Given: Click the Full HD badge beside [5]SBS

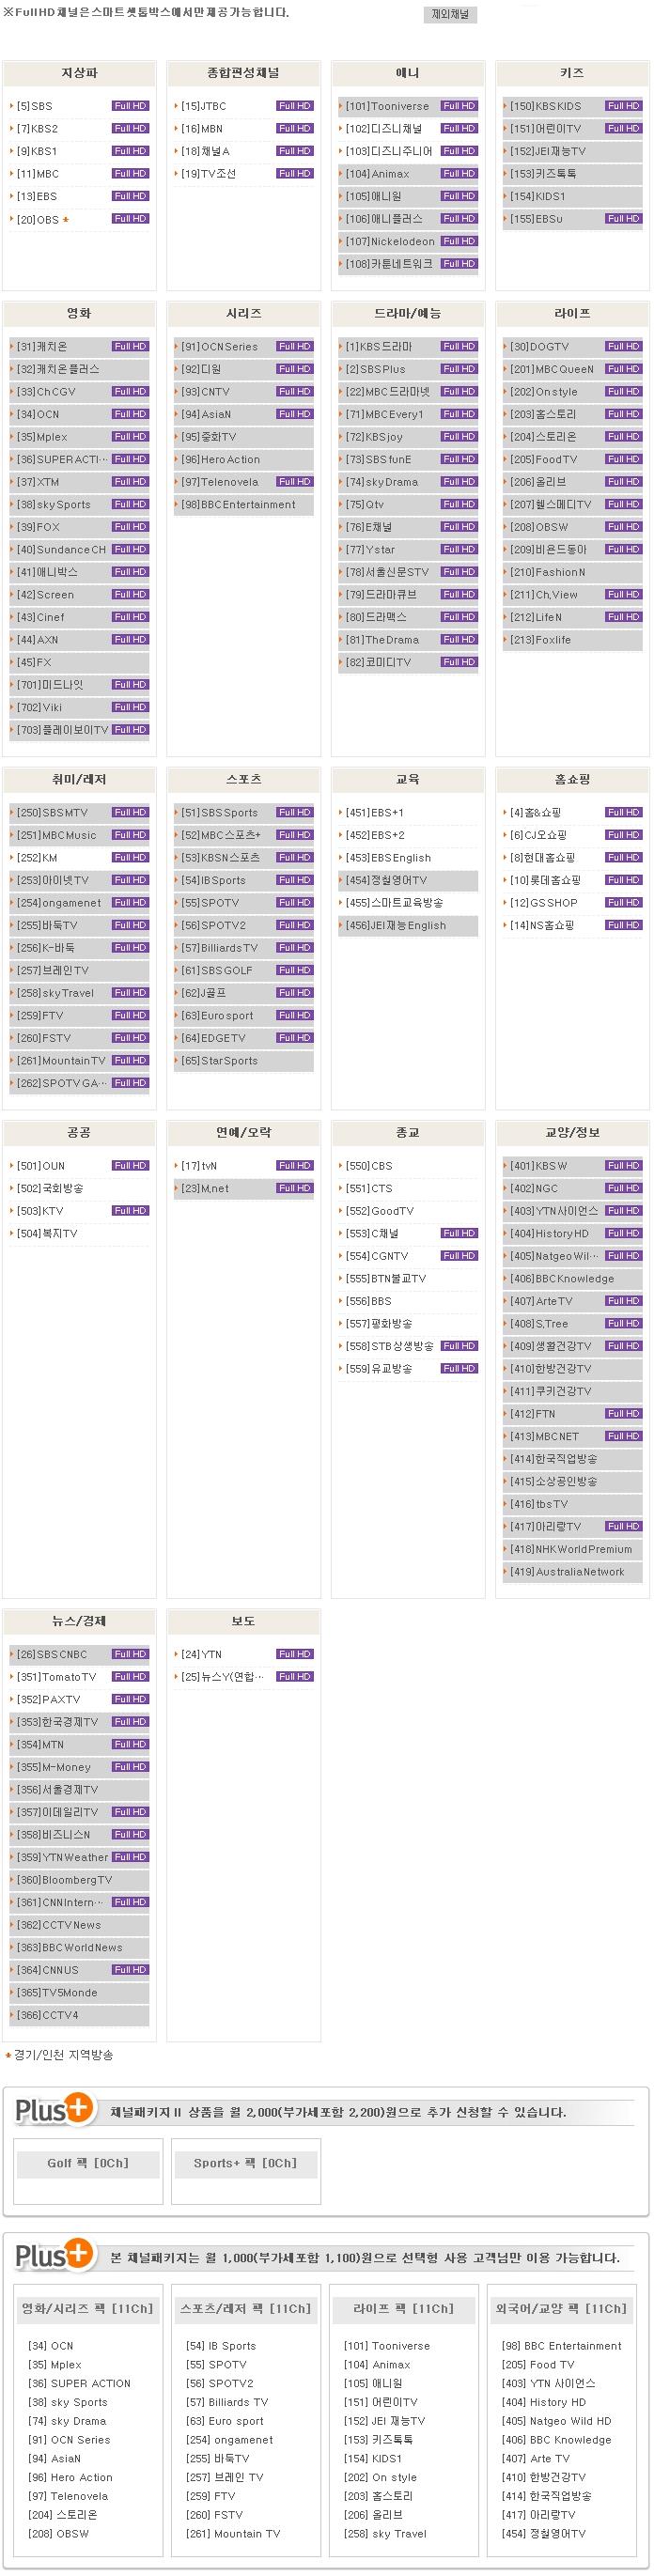Looking at the screenshot, I should (130, 106).
